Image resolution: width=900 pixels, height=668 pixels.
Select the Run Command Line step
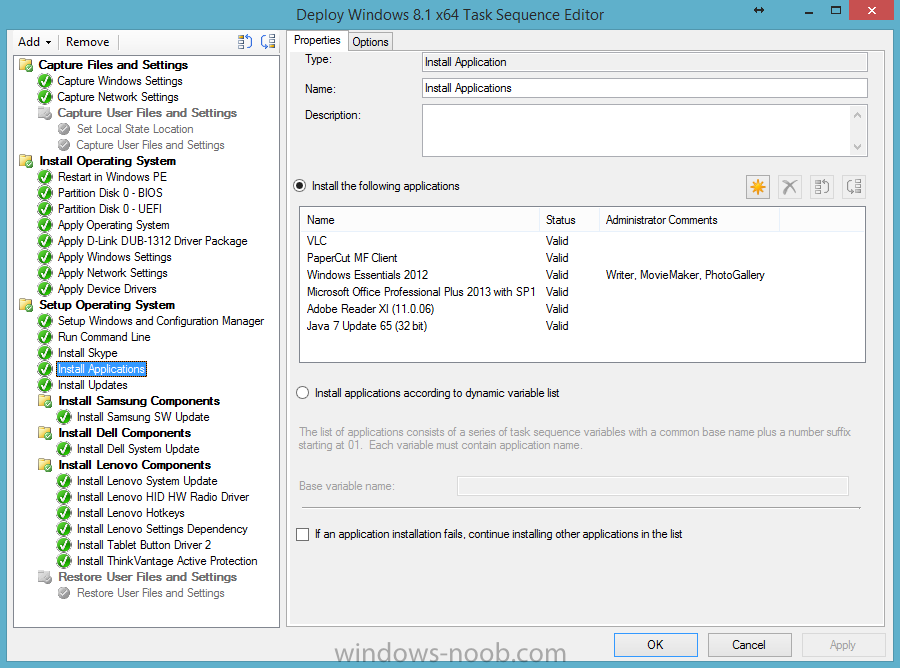point(104,337)
